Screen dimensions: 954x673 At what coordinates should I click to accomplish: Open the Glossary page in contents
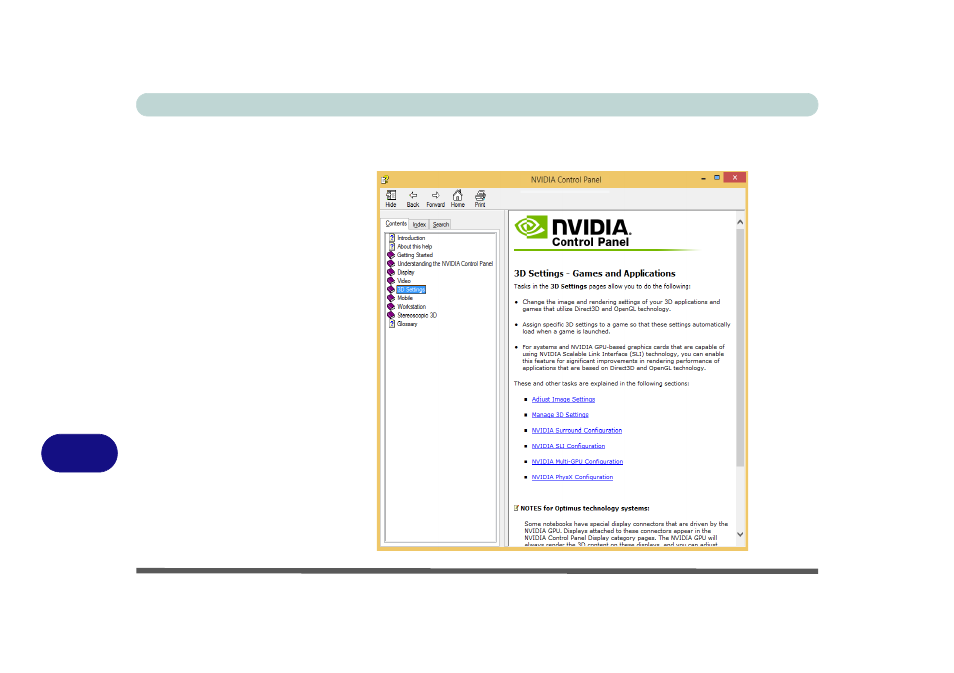click(407, 324)
